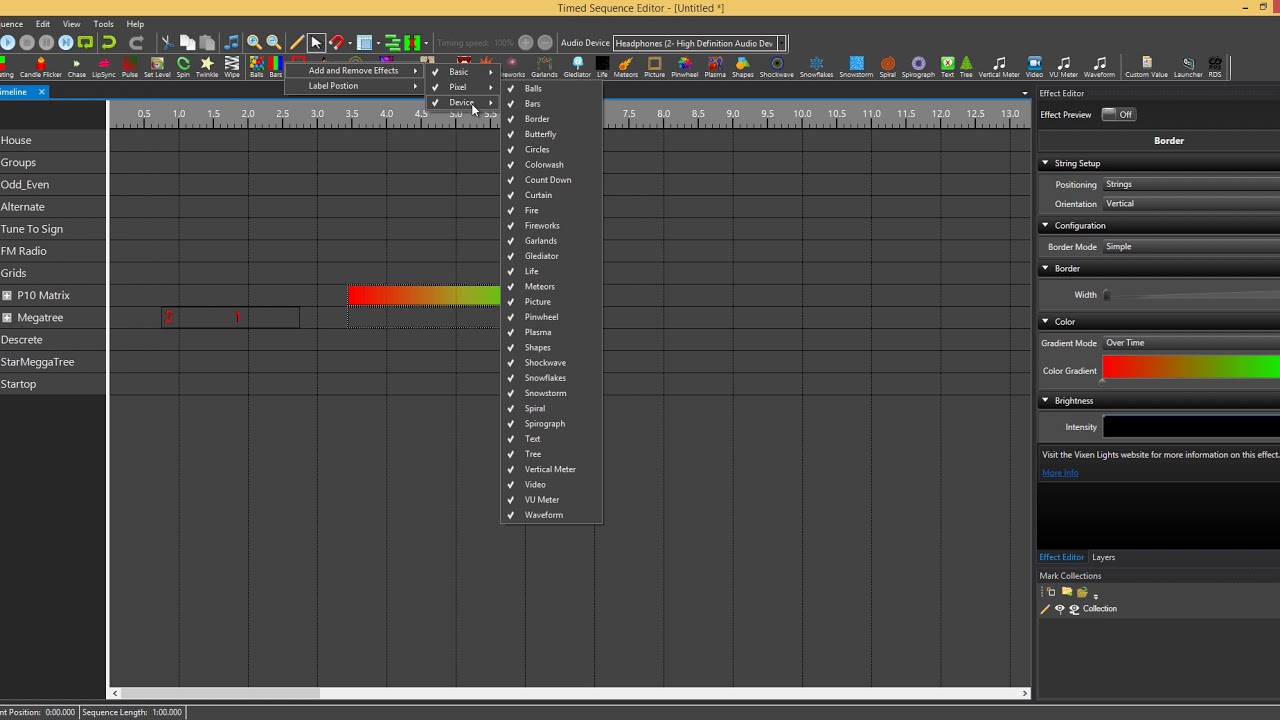
Task: Select the gradient effect on P10 Matrix
Action: pos(424,296)
